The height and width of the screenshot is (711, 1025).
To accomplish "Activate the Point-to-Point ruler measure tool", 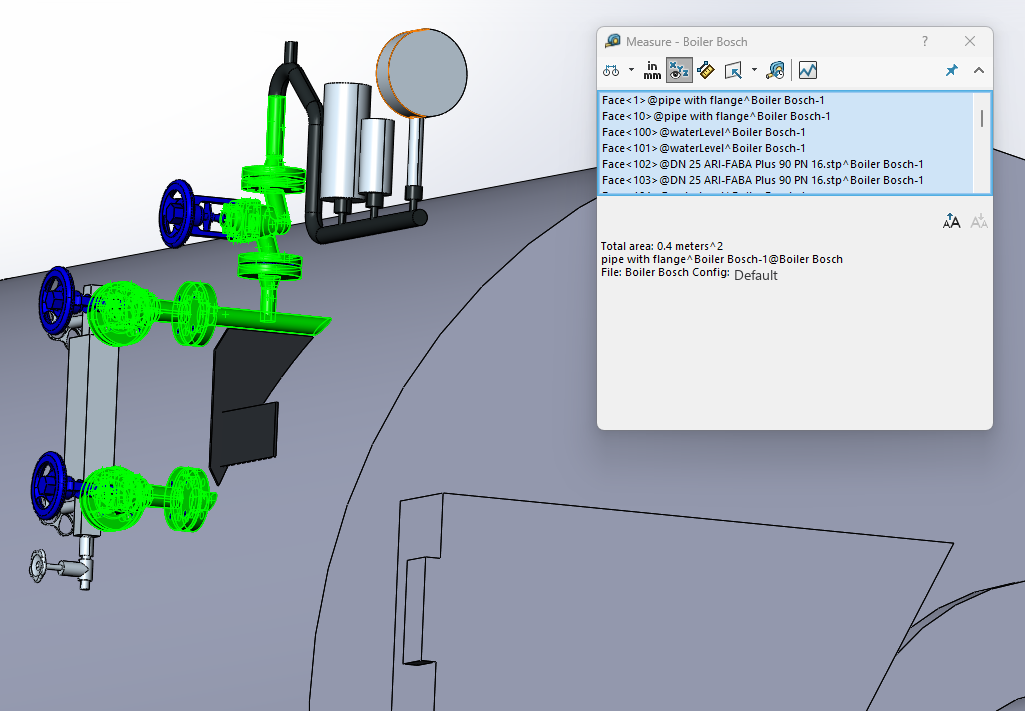I will [x=706, y=71].
